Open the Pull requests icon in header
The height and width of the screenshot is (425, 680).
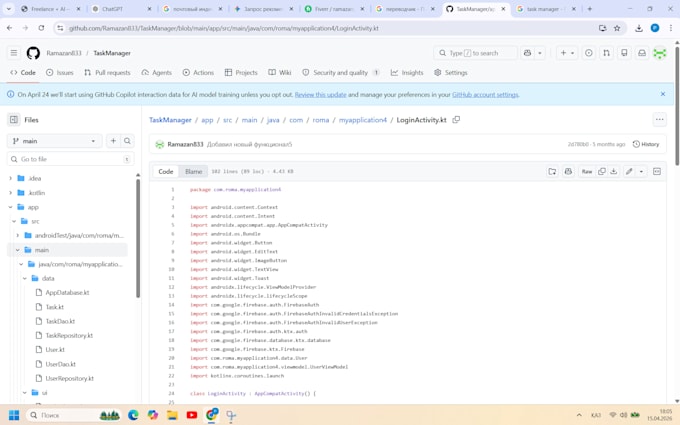(x=606, y=53)
